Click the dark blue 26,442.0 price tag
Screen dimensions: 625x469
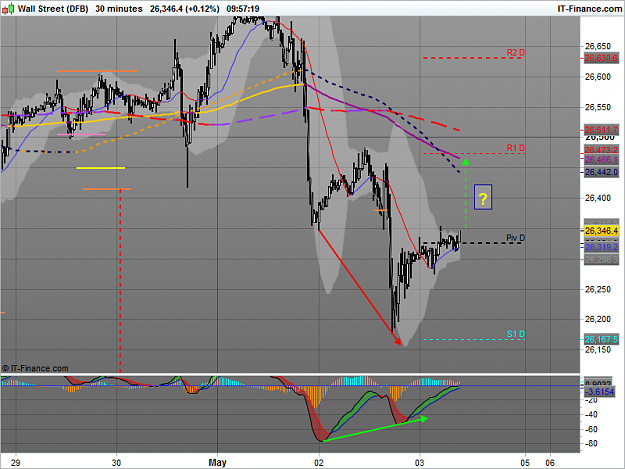click(x=601, y=172)
